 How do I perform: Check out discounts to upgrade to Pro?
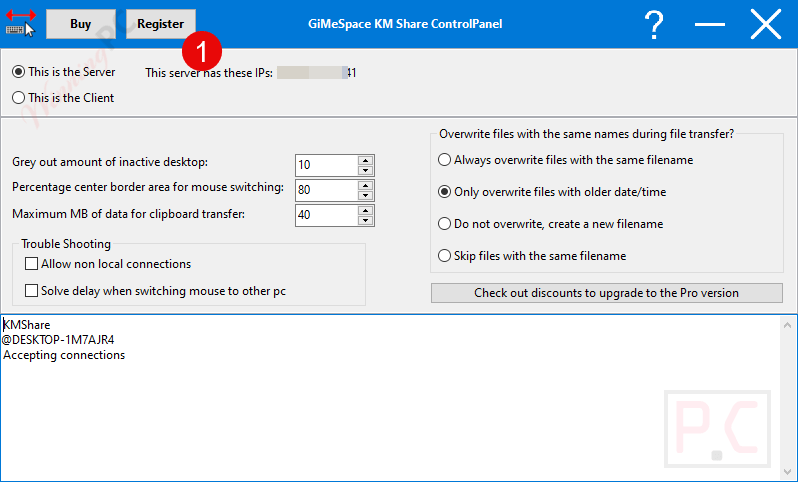[x=607, y=293]
